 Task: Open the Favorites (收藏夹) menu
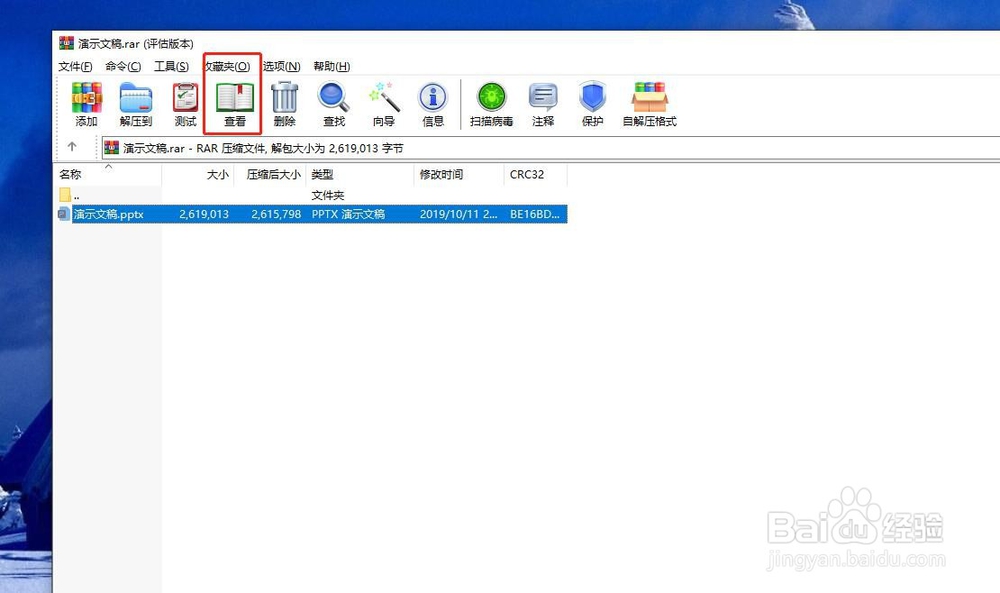pos(228,66)
